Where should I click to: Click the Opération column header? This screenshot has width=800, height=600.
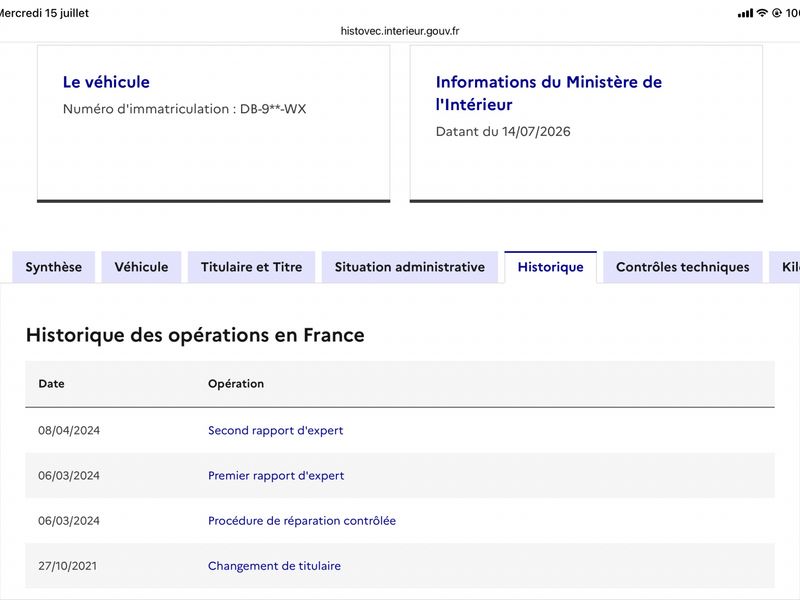[x=236, y=384]
